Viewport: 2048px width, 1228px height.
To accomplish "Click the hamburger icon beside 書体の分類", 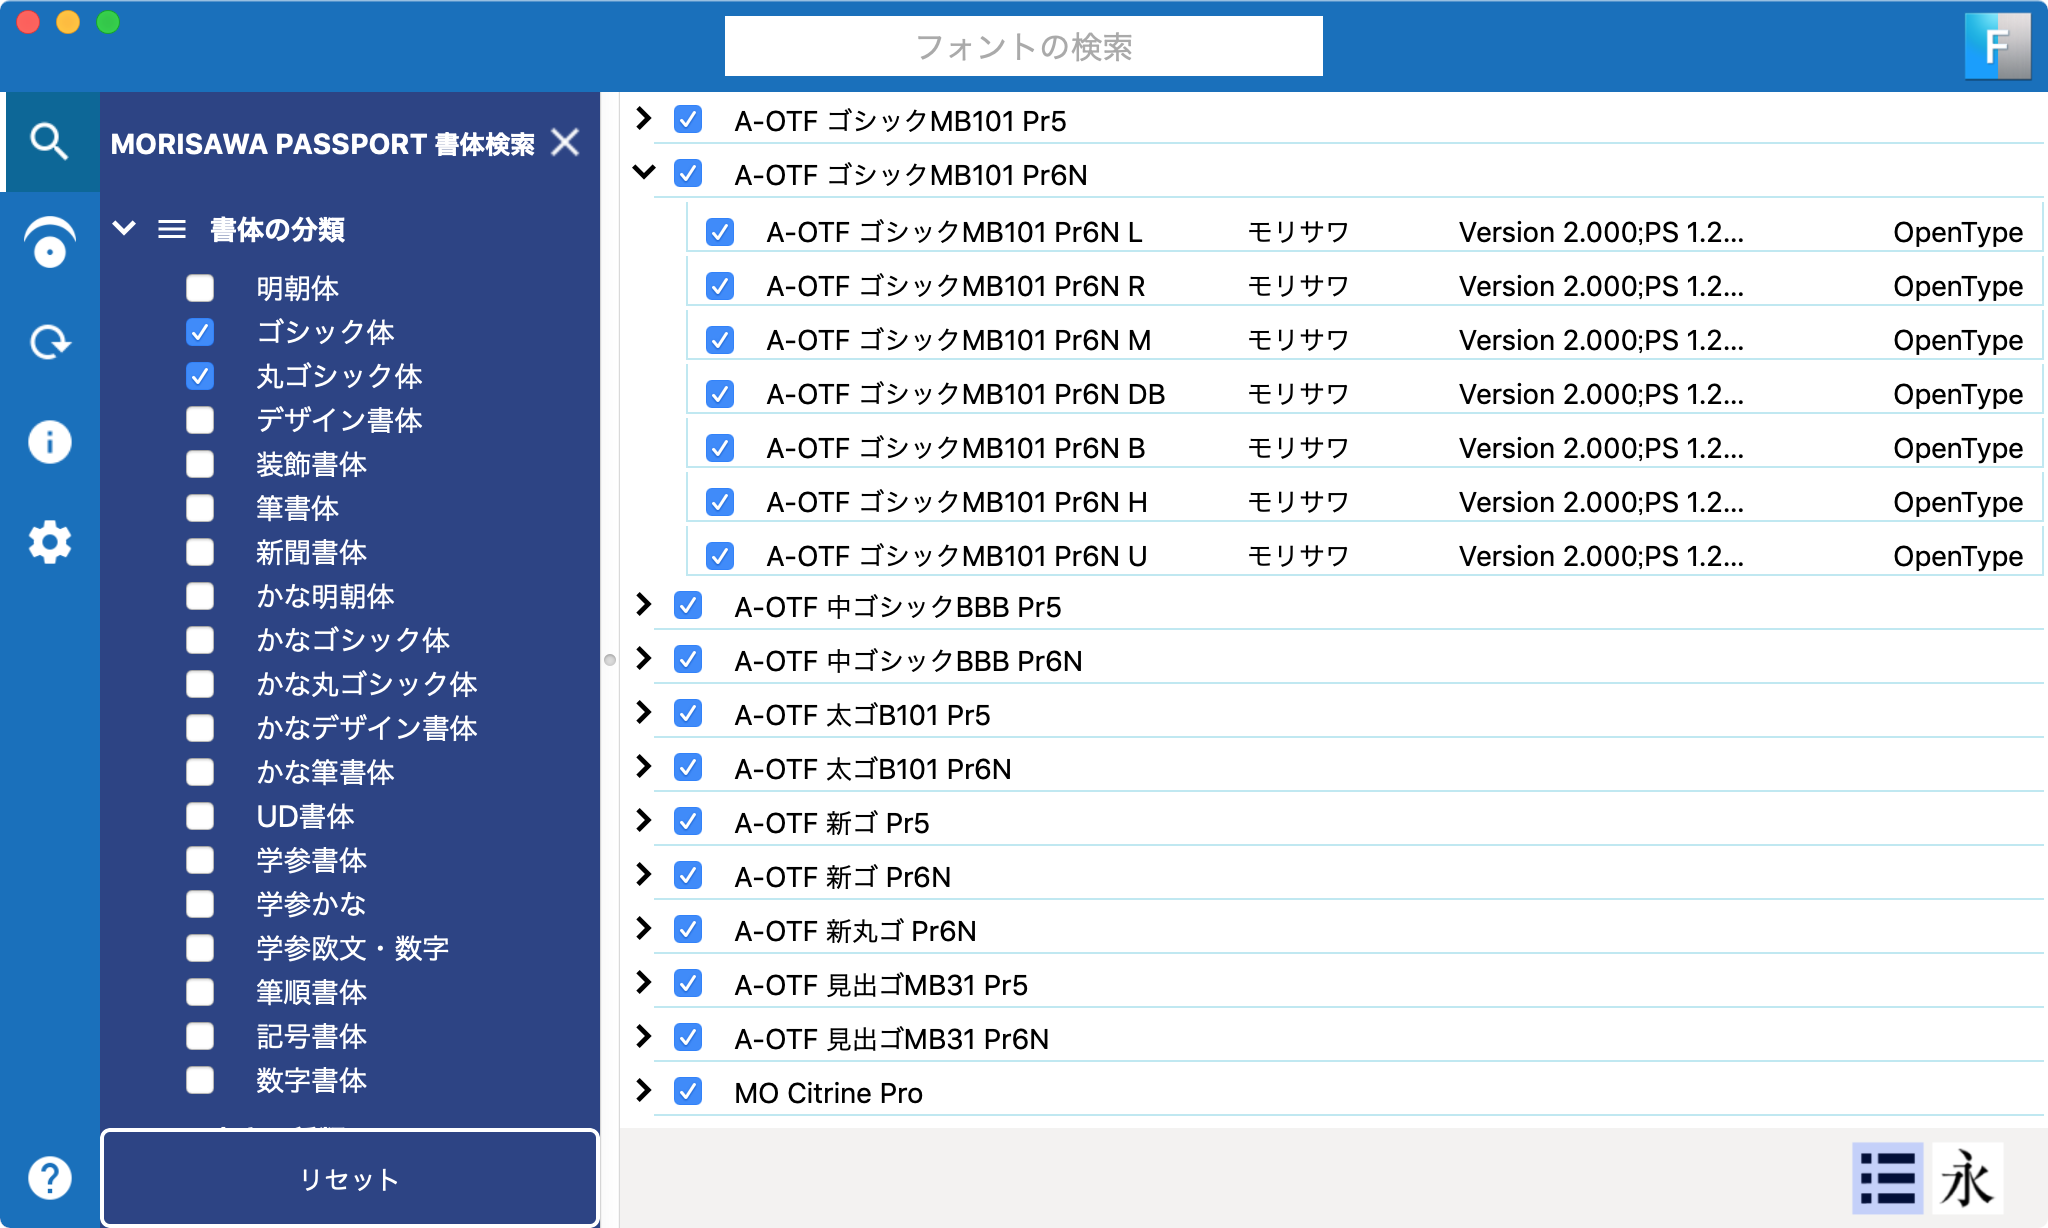I will pos(172,229).
